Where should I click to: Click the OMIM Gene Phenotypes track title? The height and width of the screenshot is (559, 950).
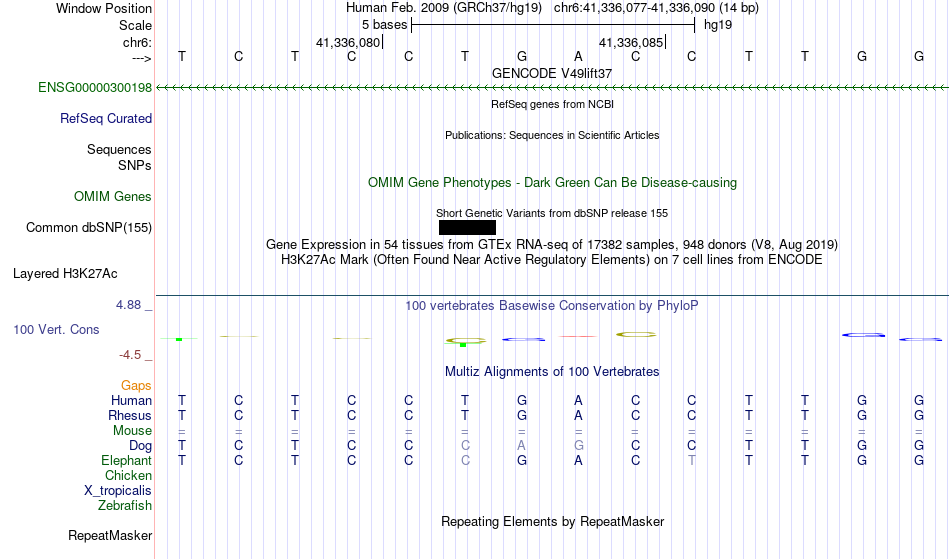coord(552,182)
